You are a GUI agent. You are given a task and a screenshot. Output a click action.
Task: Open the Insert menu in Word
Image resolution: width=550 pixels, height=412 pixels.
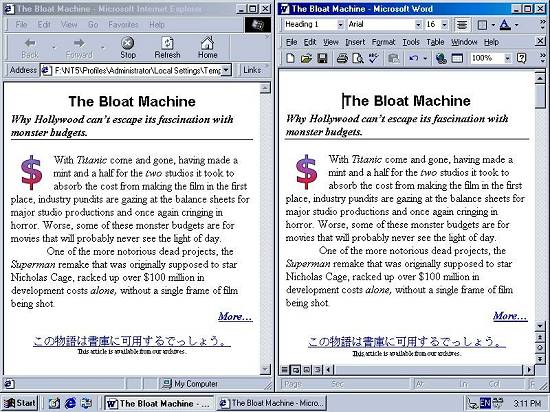[355, 42]
